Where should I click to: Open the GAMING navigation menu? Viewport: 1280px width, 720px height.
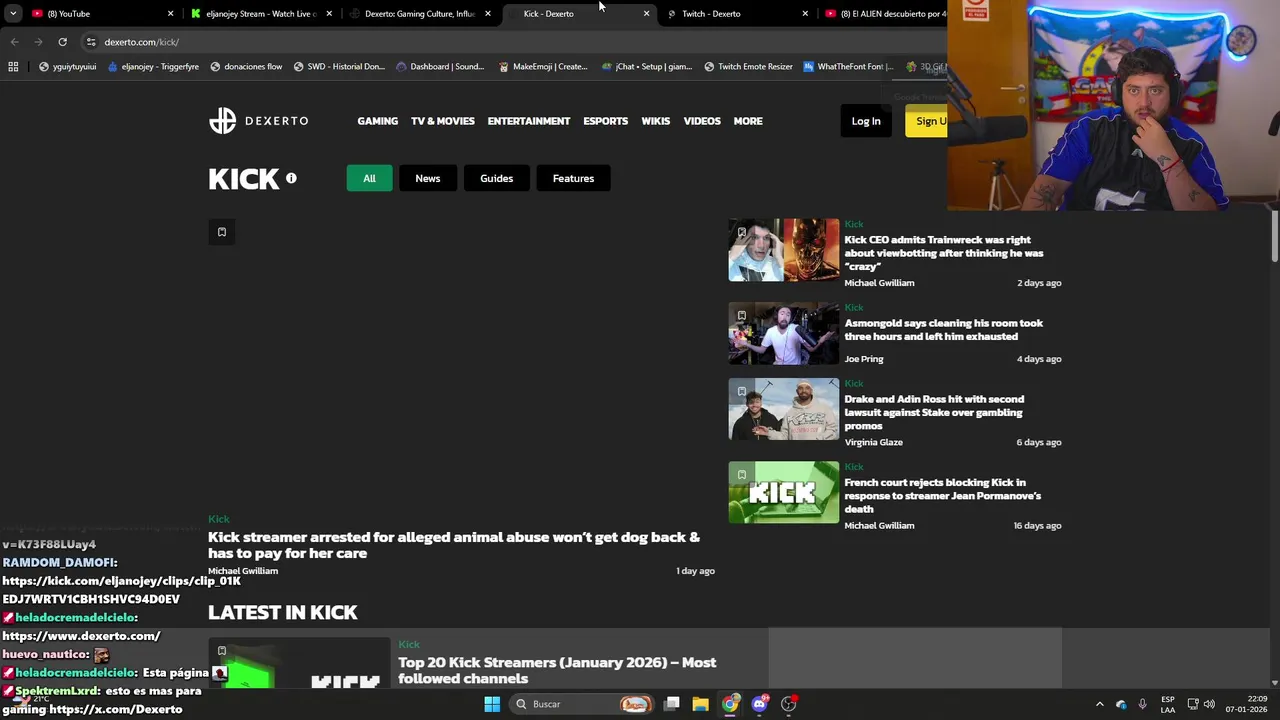click(378, 121)
